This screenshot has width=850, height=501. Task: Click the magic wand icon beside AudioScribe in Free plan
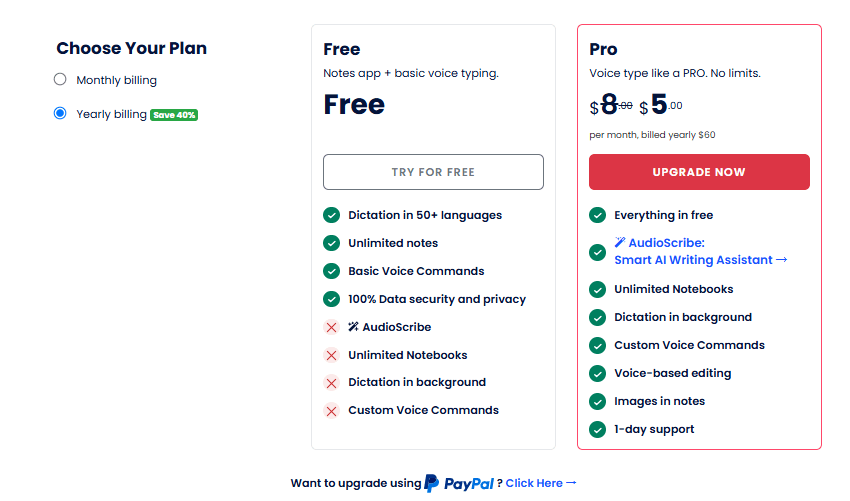click(353, 327)
